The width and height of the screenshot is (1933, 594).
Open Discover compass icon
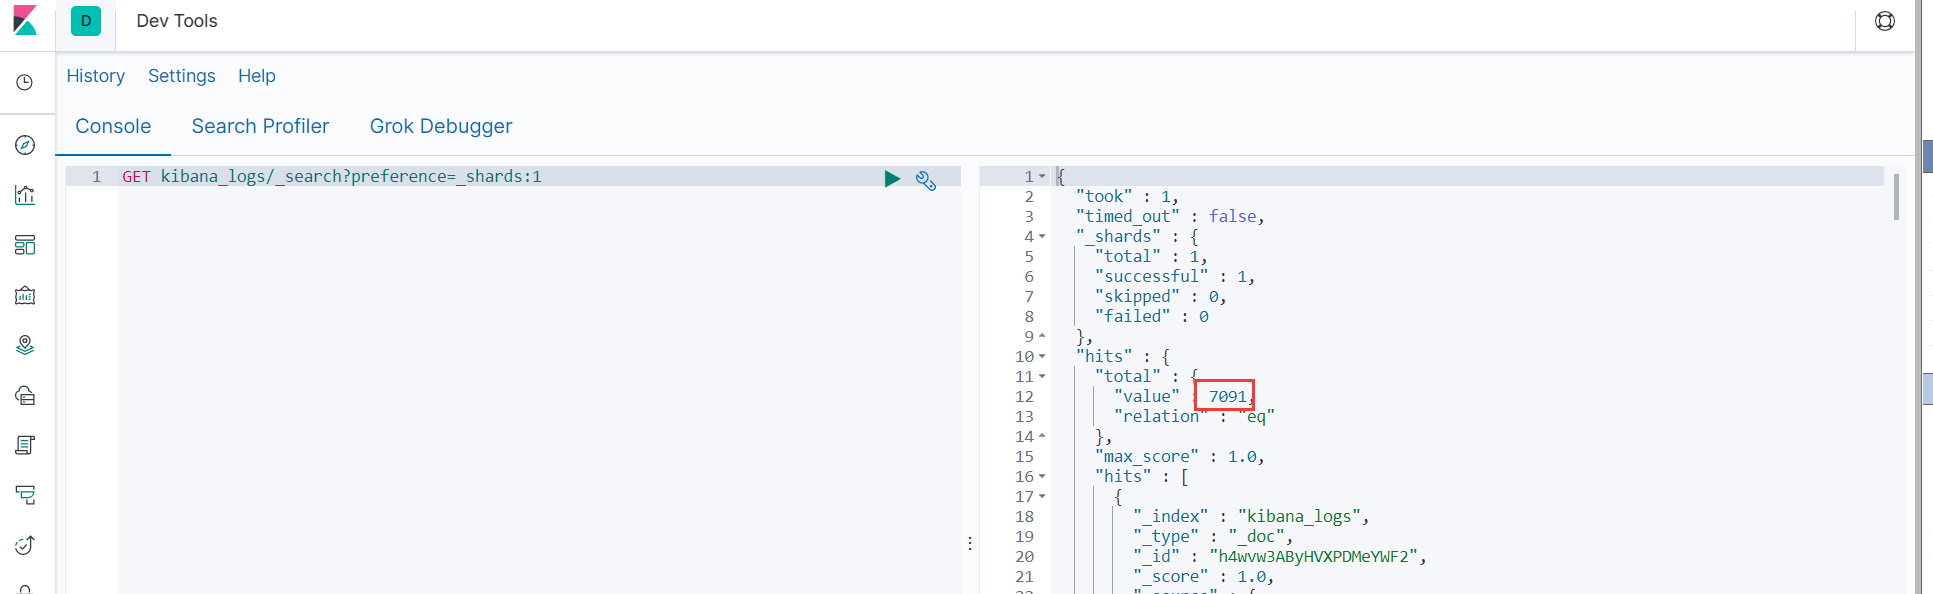25,145
